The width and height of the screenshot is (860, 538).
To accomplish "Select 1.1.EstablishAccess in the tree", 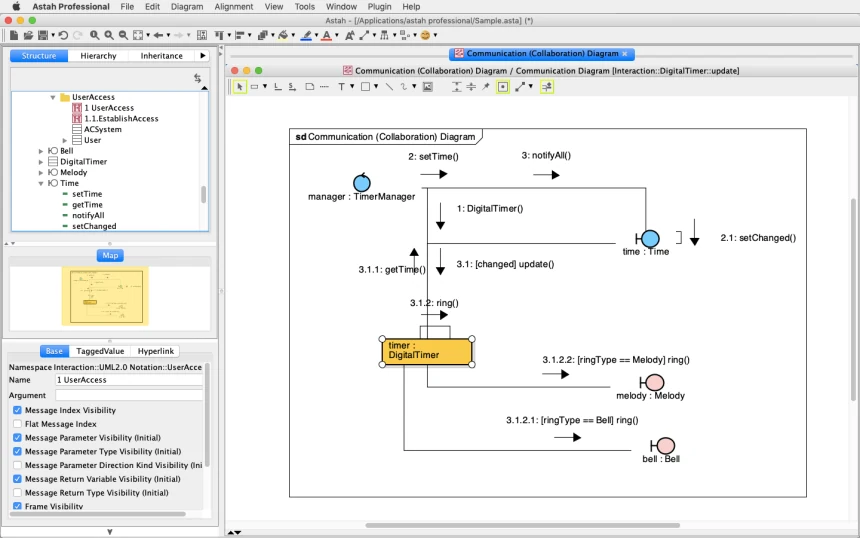I will pos(121,118).
